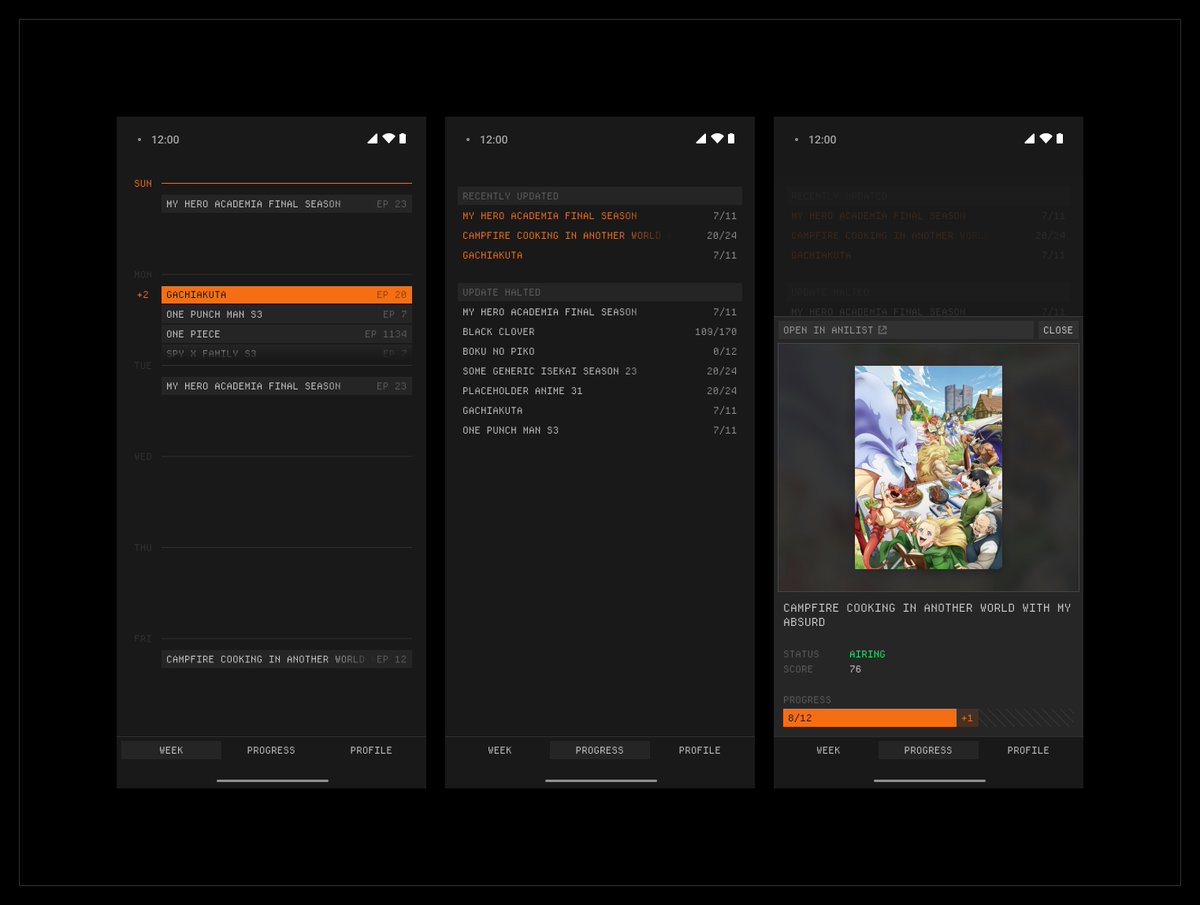
Task: Open PROFILE tab on the detail phone
Action: pos(1028,750)
